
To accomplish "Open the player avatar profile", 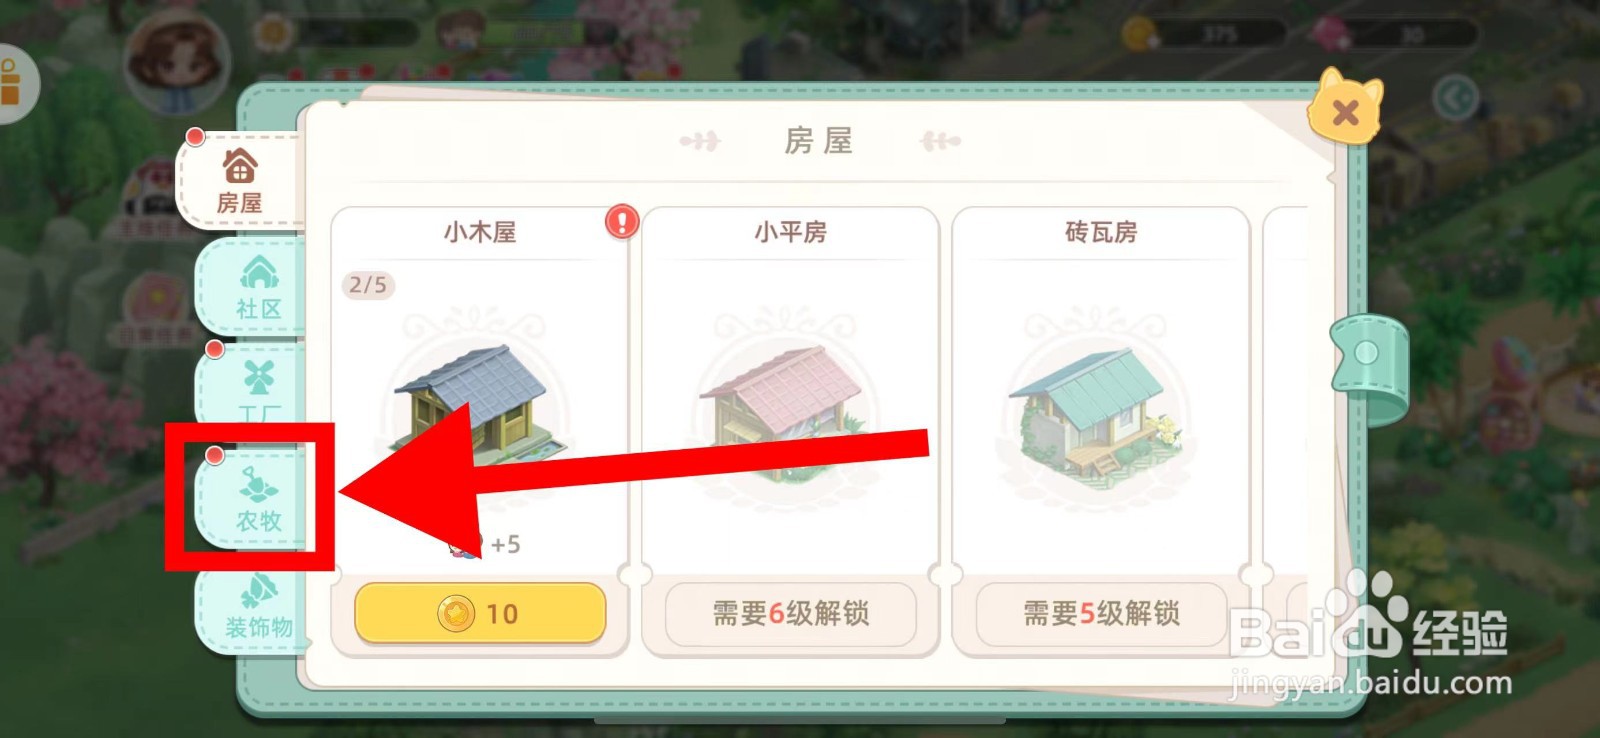I will (178, 62).
